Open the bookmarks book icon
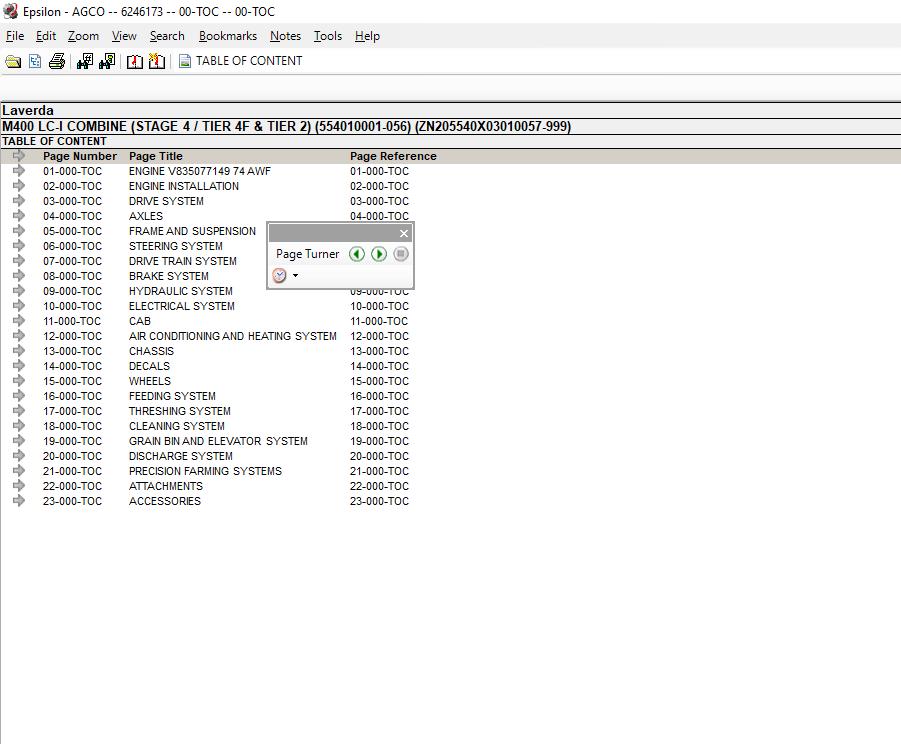 134,61
